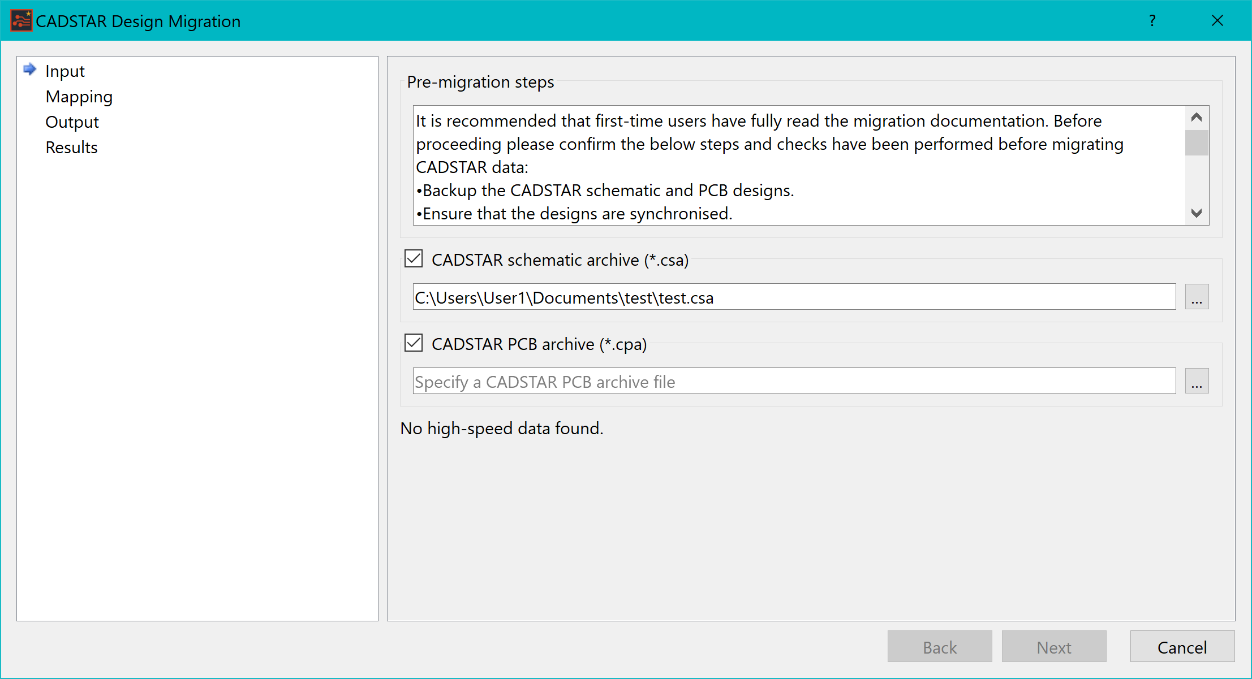
Task: Click the 'CADSTAR Design Migration' title text
Action: point(139,21)
